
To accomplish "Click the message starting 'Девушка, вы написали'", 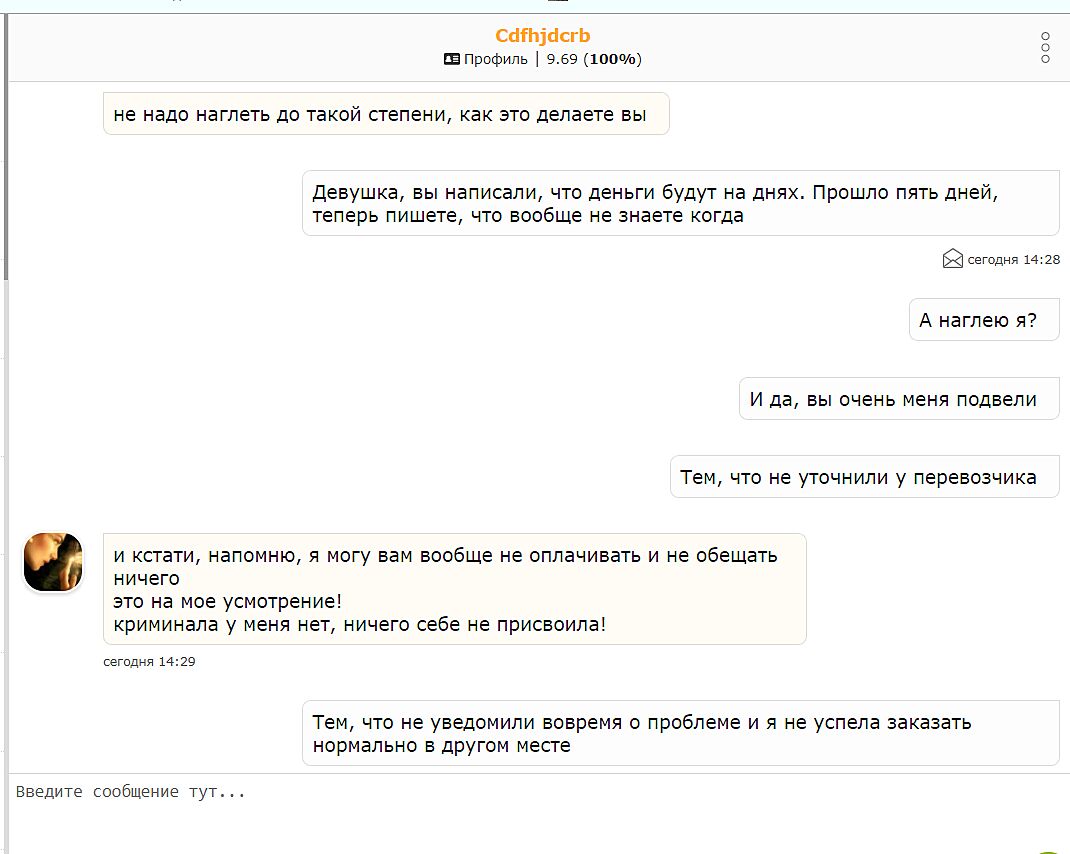I will pos(680,203).
